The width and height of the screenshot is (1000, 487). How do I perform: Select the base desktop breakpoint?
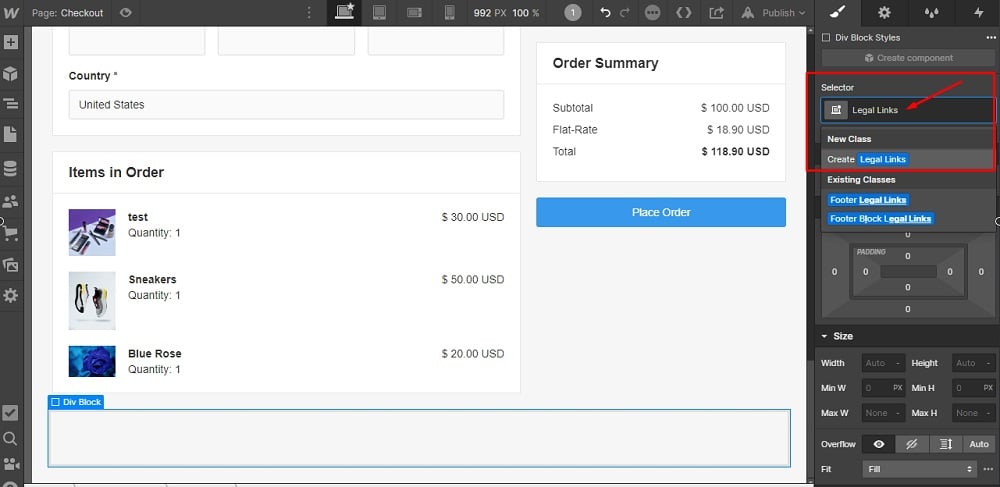pyautogui.click(x=344, y=12)
